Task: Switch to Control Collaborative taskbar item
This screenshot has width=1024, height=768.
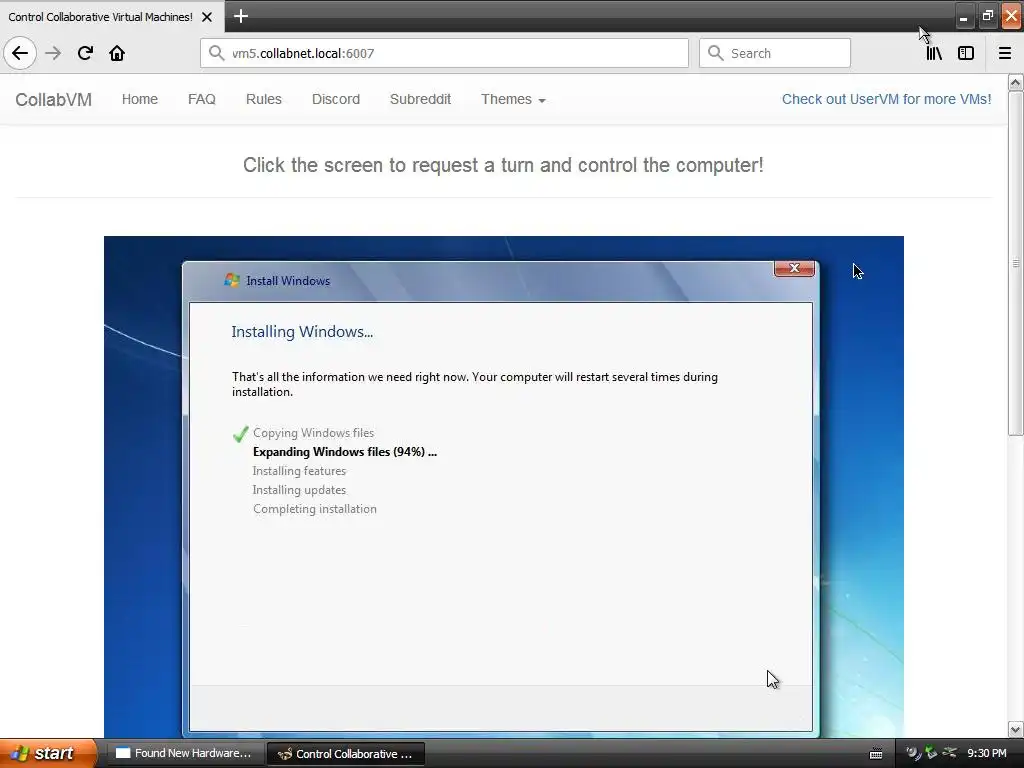Action: 346,754
